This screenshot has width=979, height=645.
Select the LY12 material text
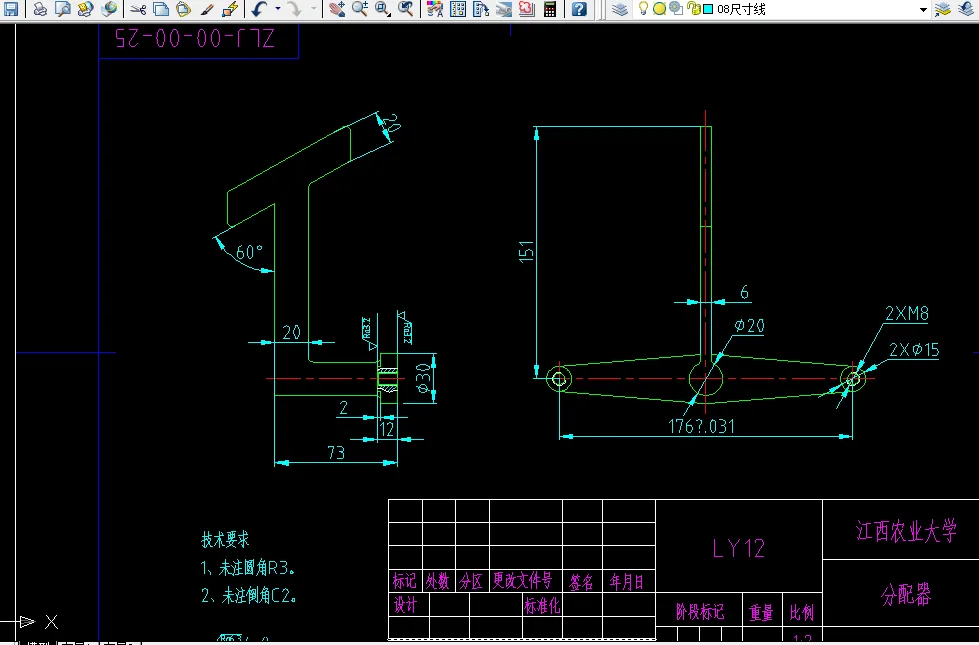(x=739, y=548)
